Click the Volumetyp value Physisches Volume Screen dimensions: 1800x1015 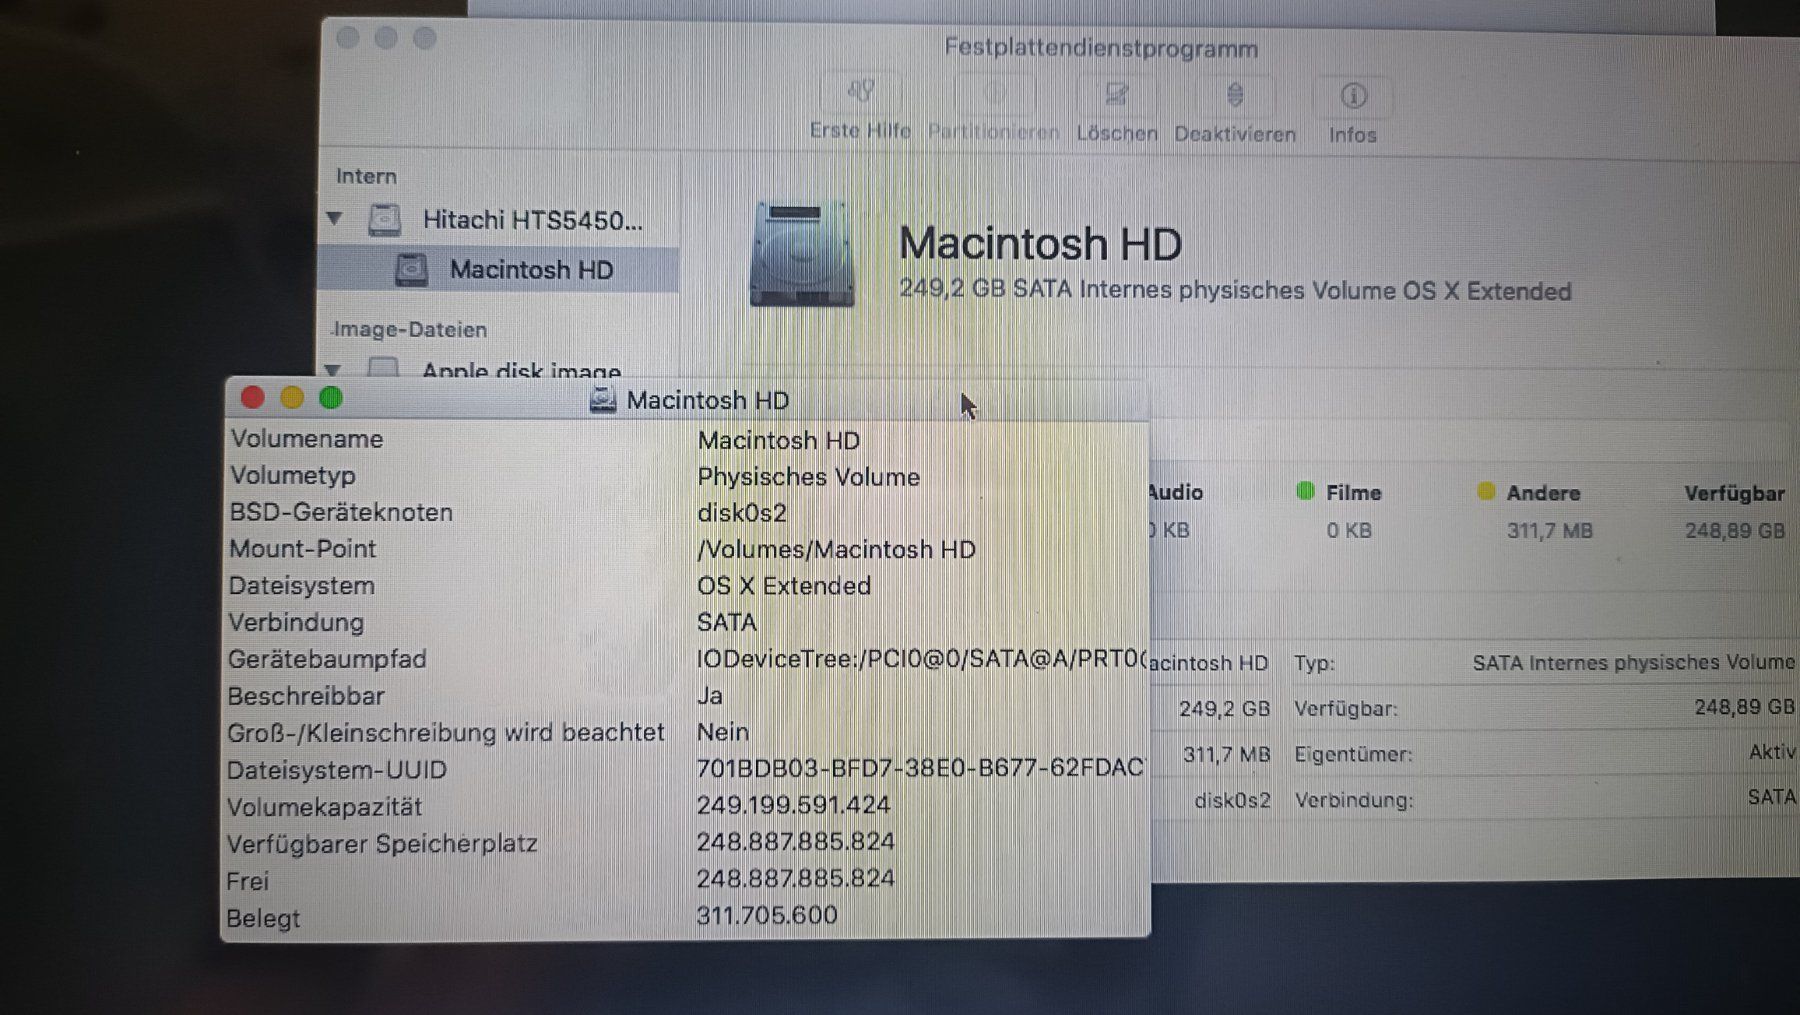(808, 477)
